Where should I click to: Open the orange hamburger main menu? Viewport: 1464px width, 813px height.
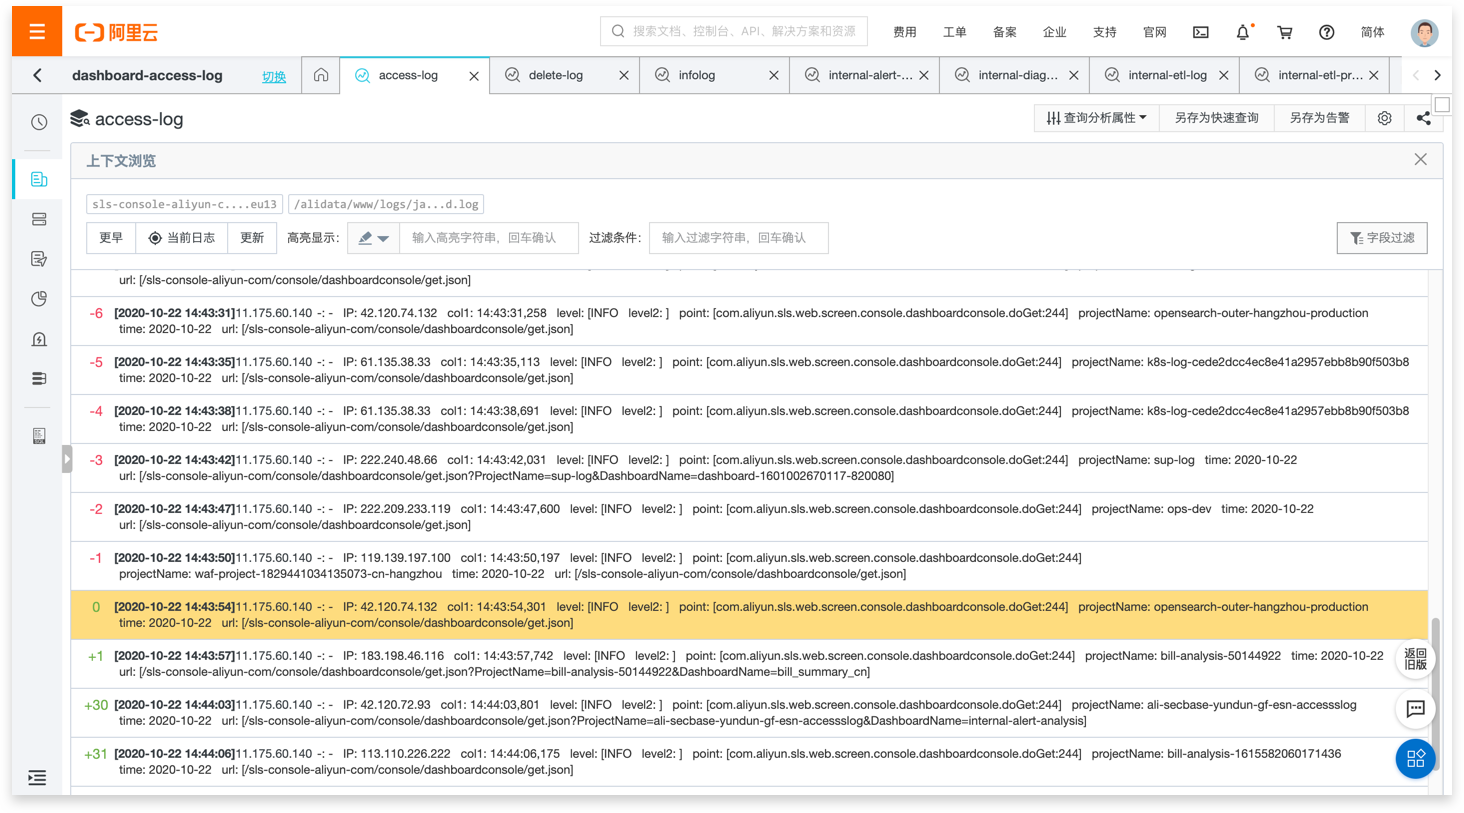click(x=37, y=32)
